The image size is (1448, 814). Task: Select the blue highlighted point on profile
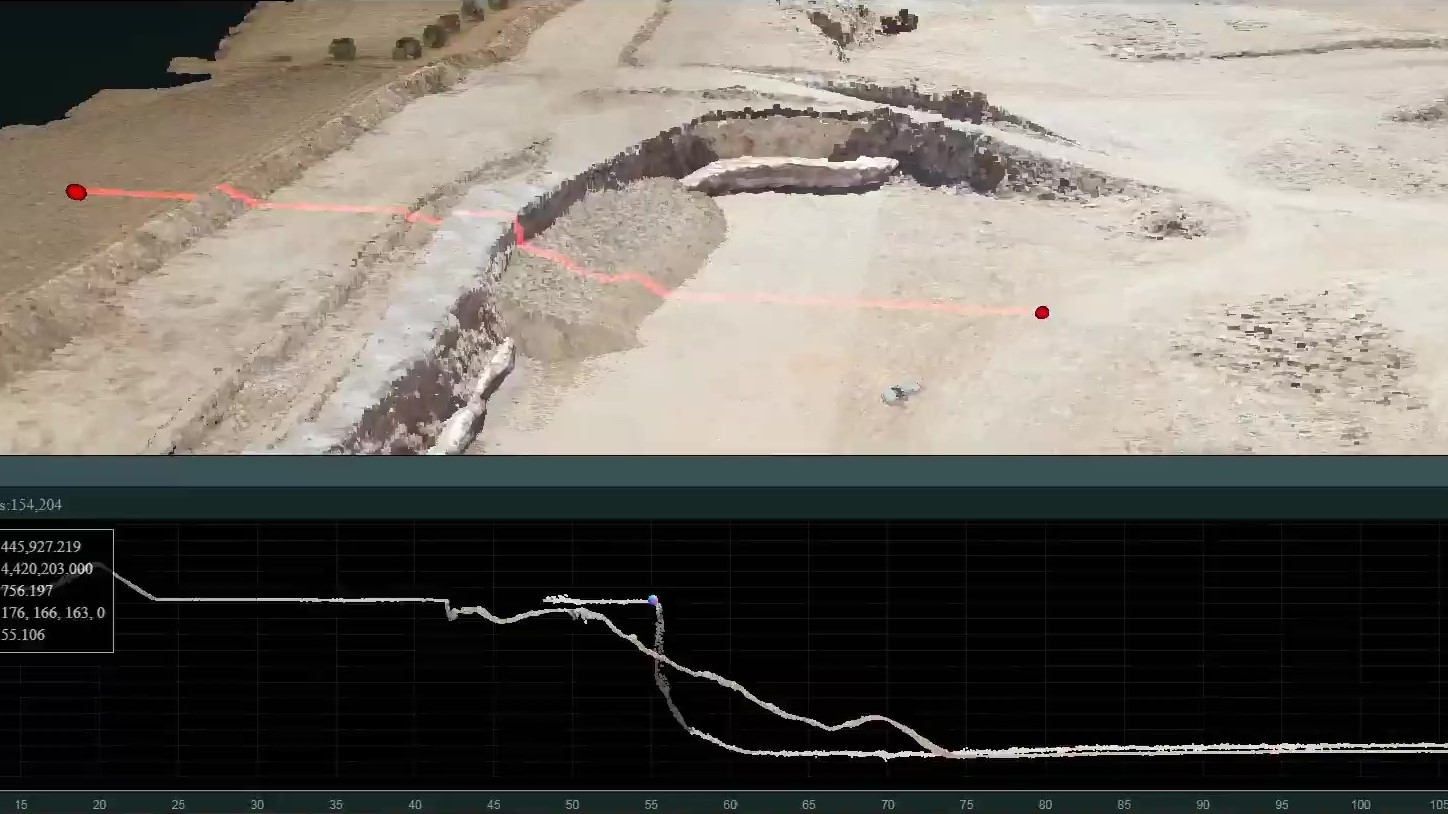click(653, 600)
